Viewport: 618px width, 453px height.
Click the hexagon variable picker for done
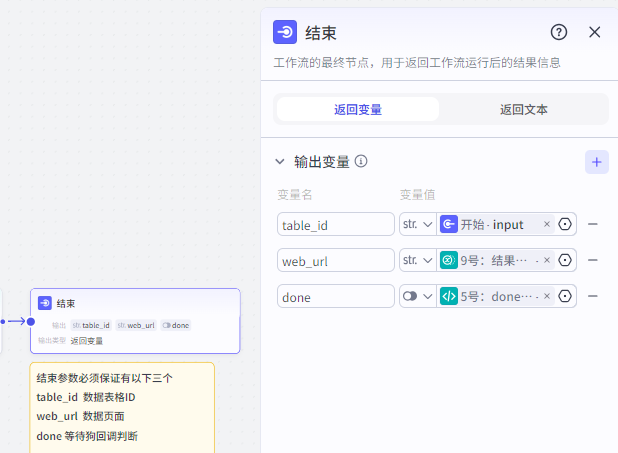click(x=565, y=296)
